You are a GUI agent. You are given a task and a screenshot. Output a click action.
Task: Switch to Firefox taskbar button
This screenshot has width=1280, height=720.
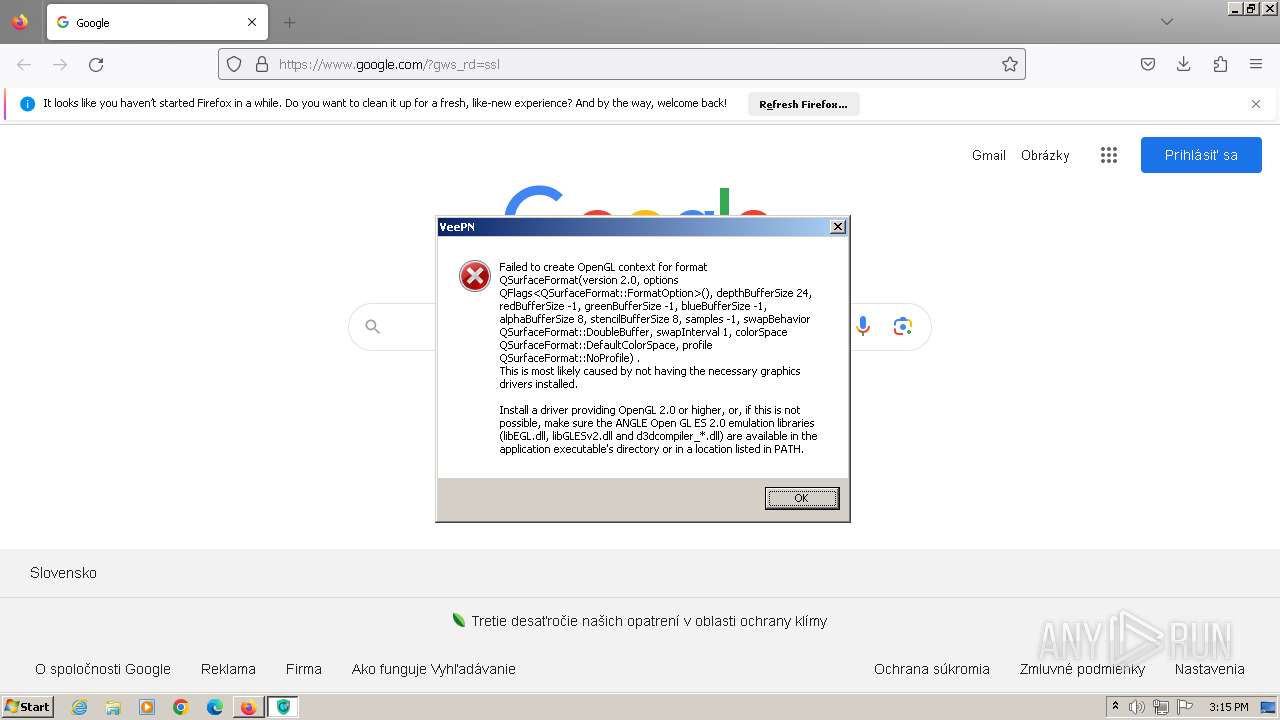248,707
